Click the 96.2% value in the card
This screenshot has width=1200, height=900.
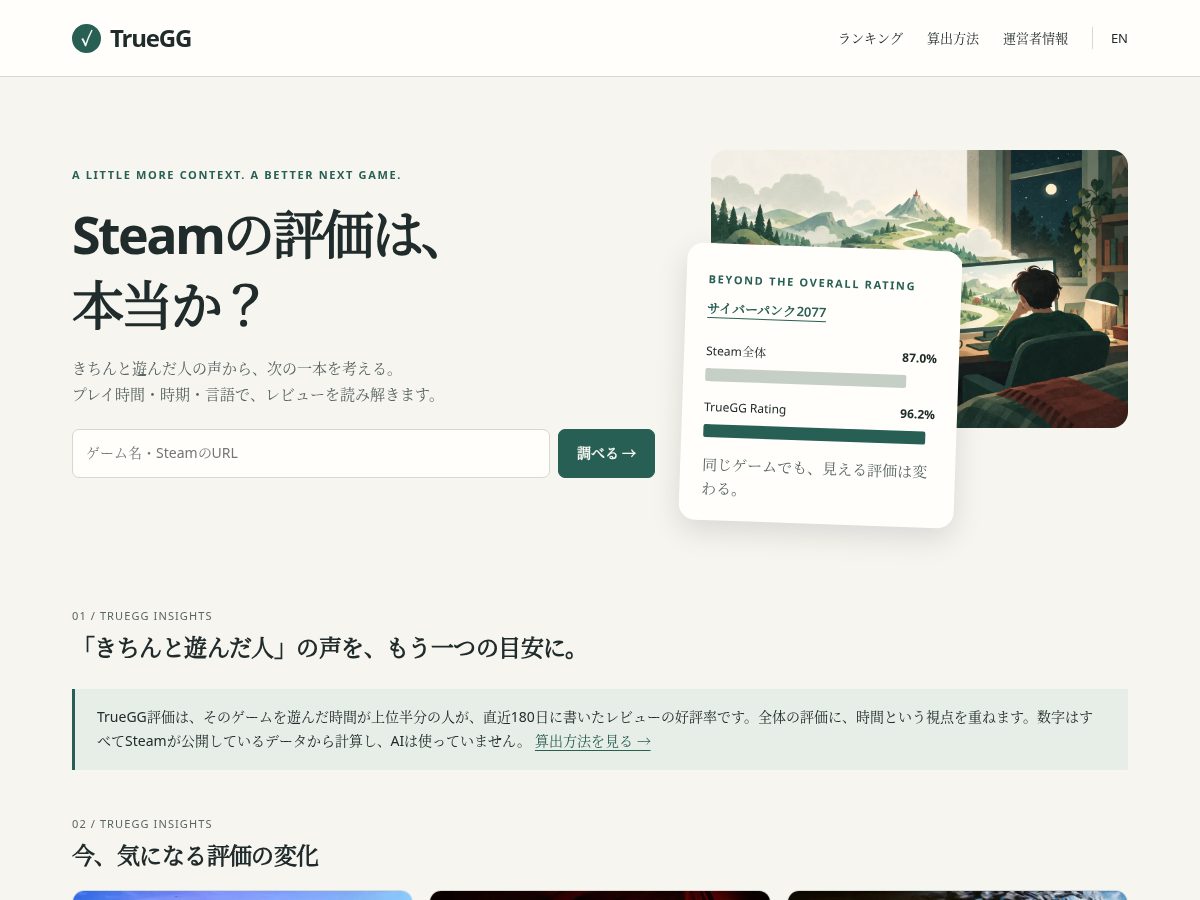pyautogui.click(x=917, y=414)
